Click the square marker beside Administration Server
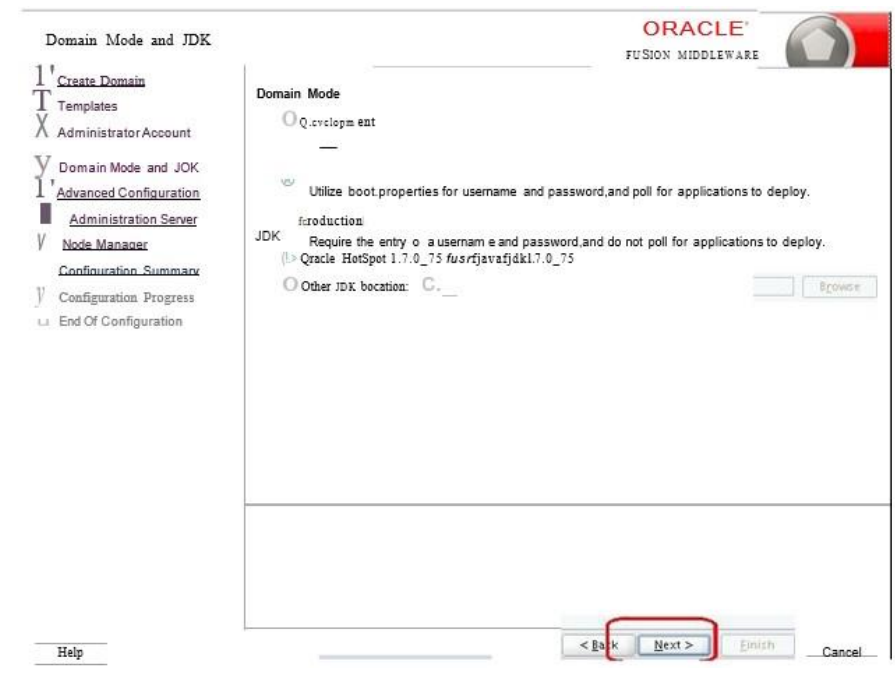895x682 pixels. coord(46,213)
